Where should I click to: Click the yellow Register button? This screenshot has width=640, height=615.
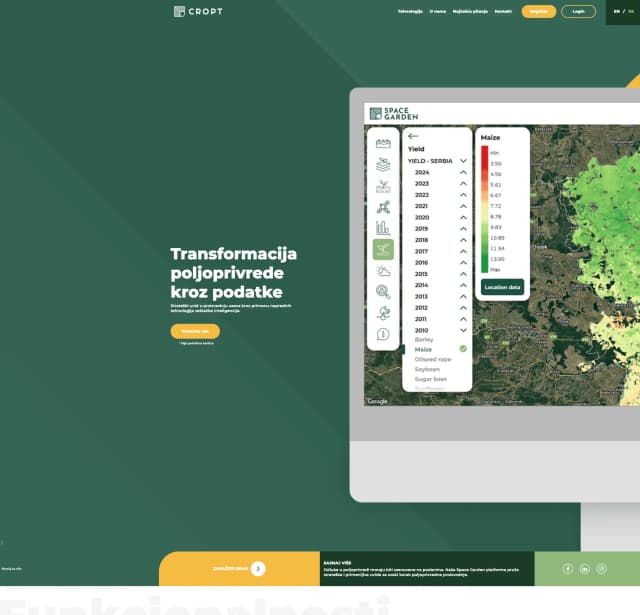click(538, 11)
